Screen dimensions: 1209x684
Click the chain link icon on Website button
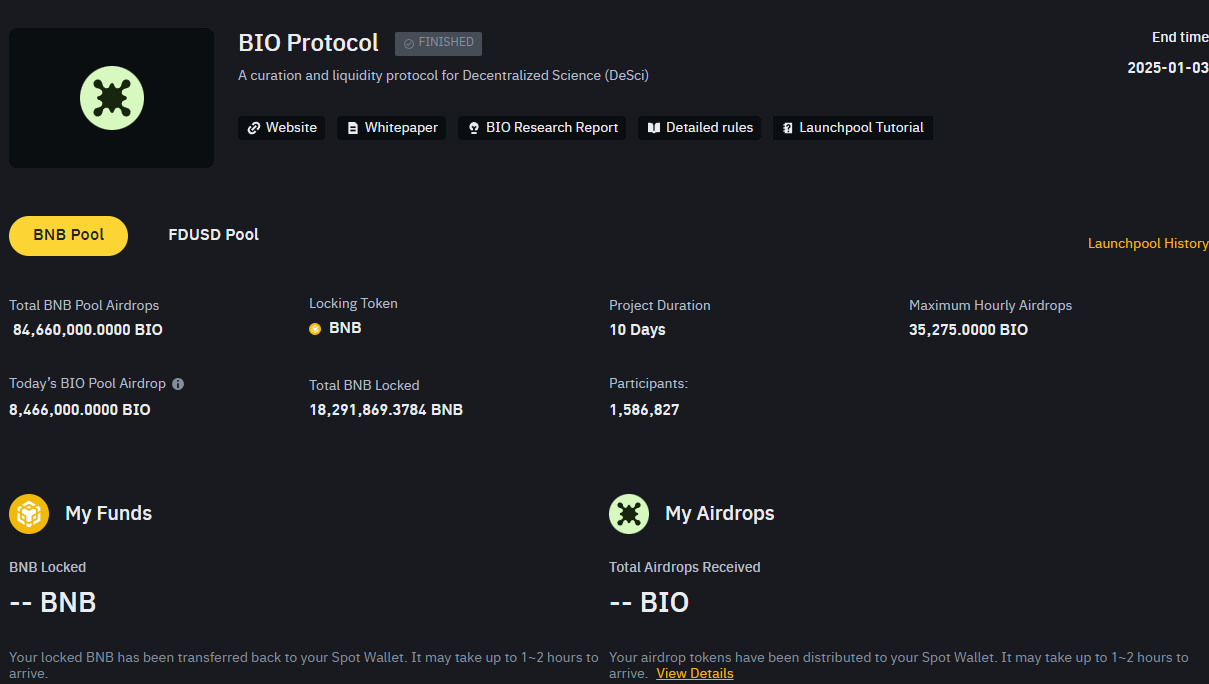[254, 128]
